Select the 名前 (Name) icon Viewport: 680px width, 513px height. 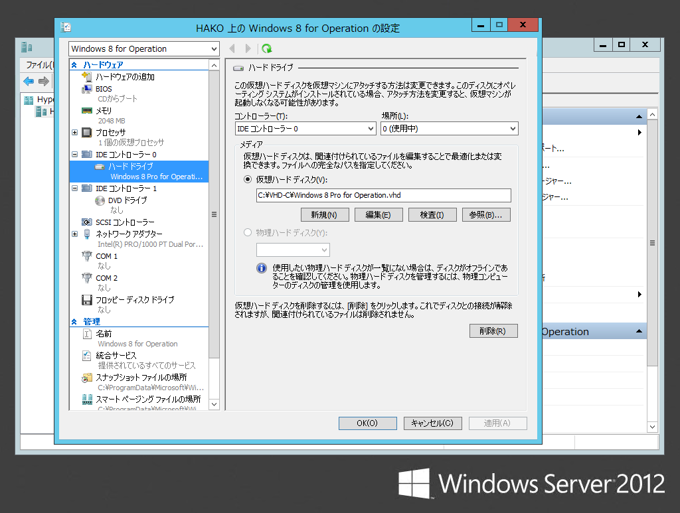pyautogui.click(x=87, y=333)
